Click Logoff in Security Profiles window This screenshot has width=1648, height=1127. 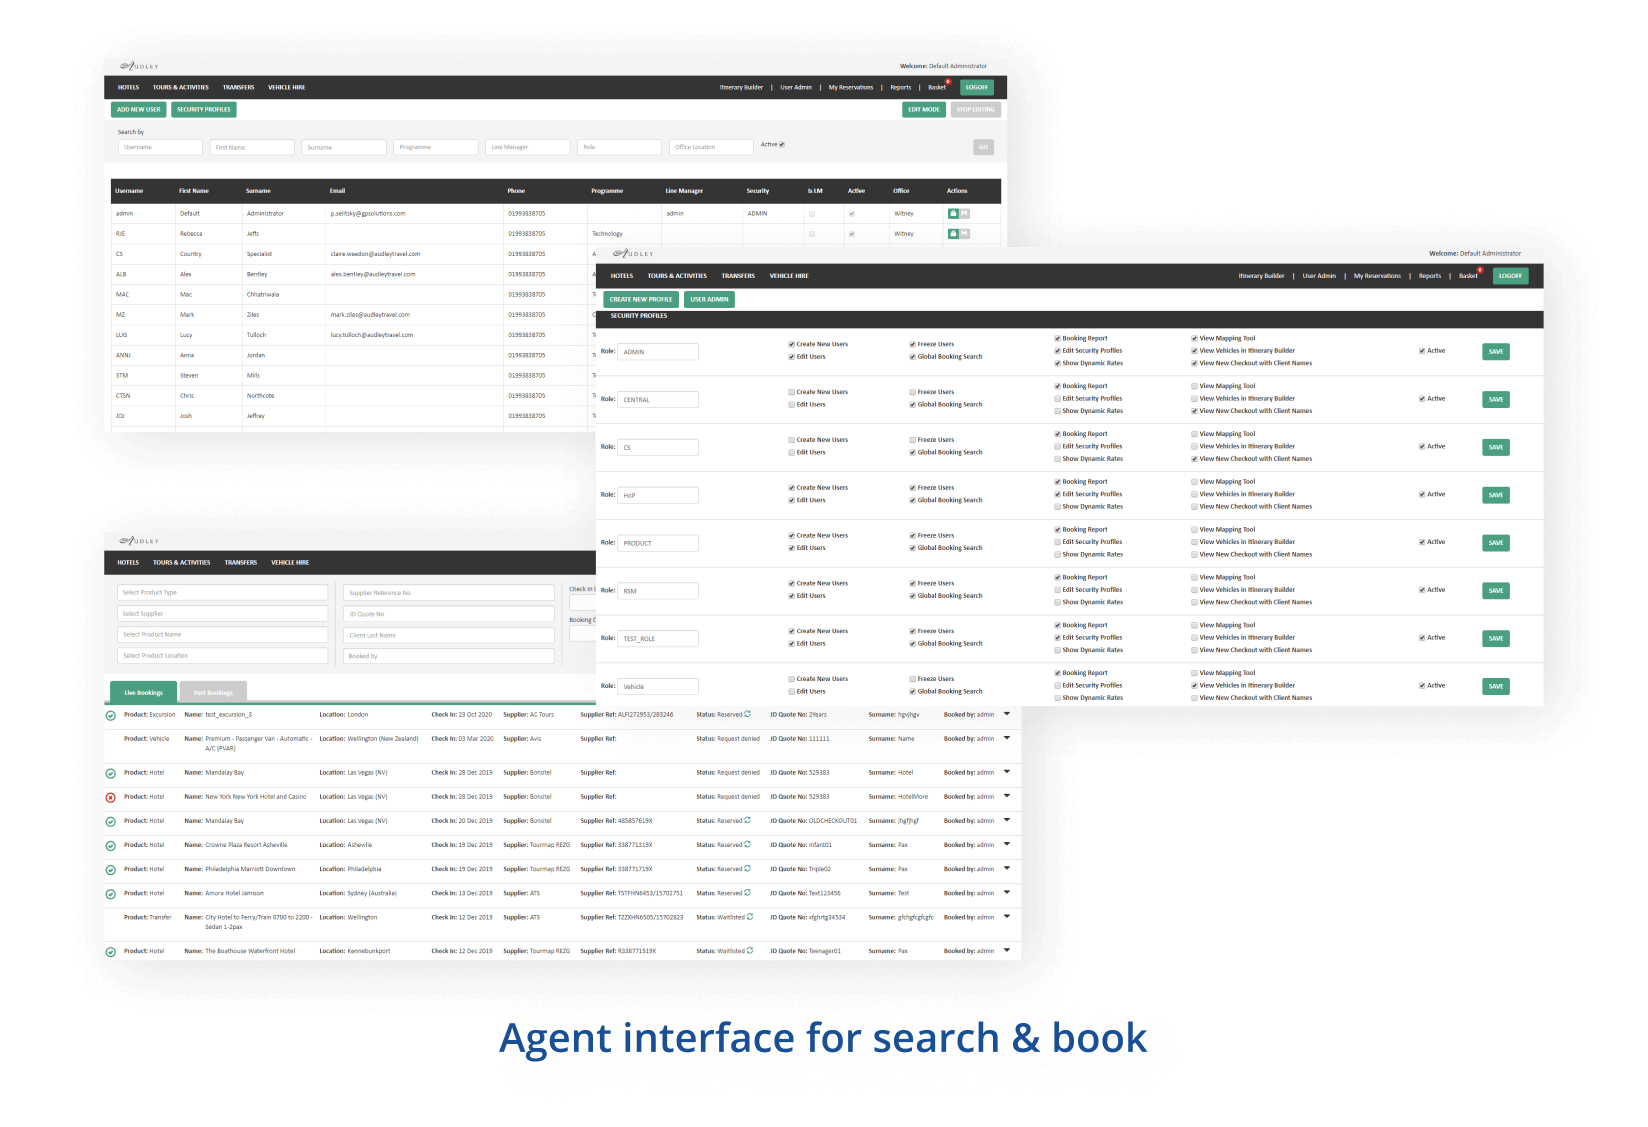(x=1510, y=276)
